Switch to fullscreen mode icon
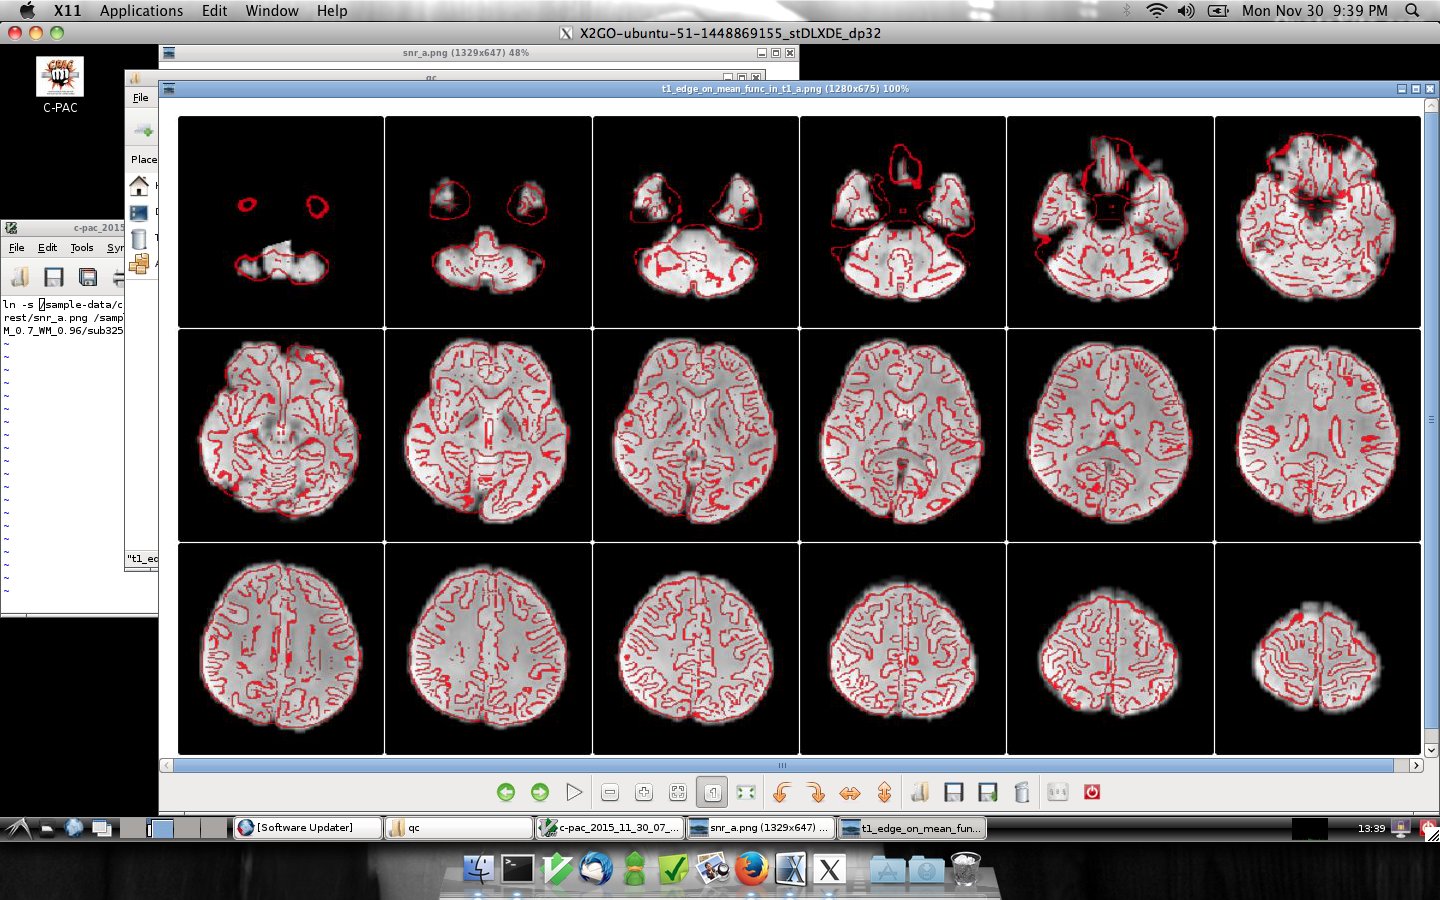This screenshot has height=900, width=1440. pyautogui.click(x=746, y=792)
